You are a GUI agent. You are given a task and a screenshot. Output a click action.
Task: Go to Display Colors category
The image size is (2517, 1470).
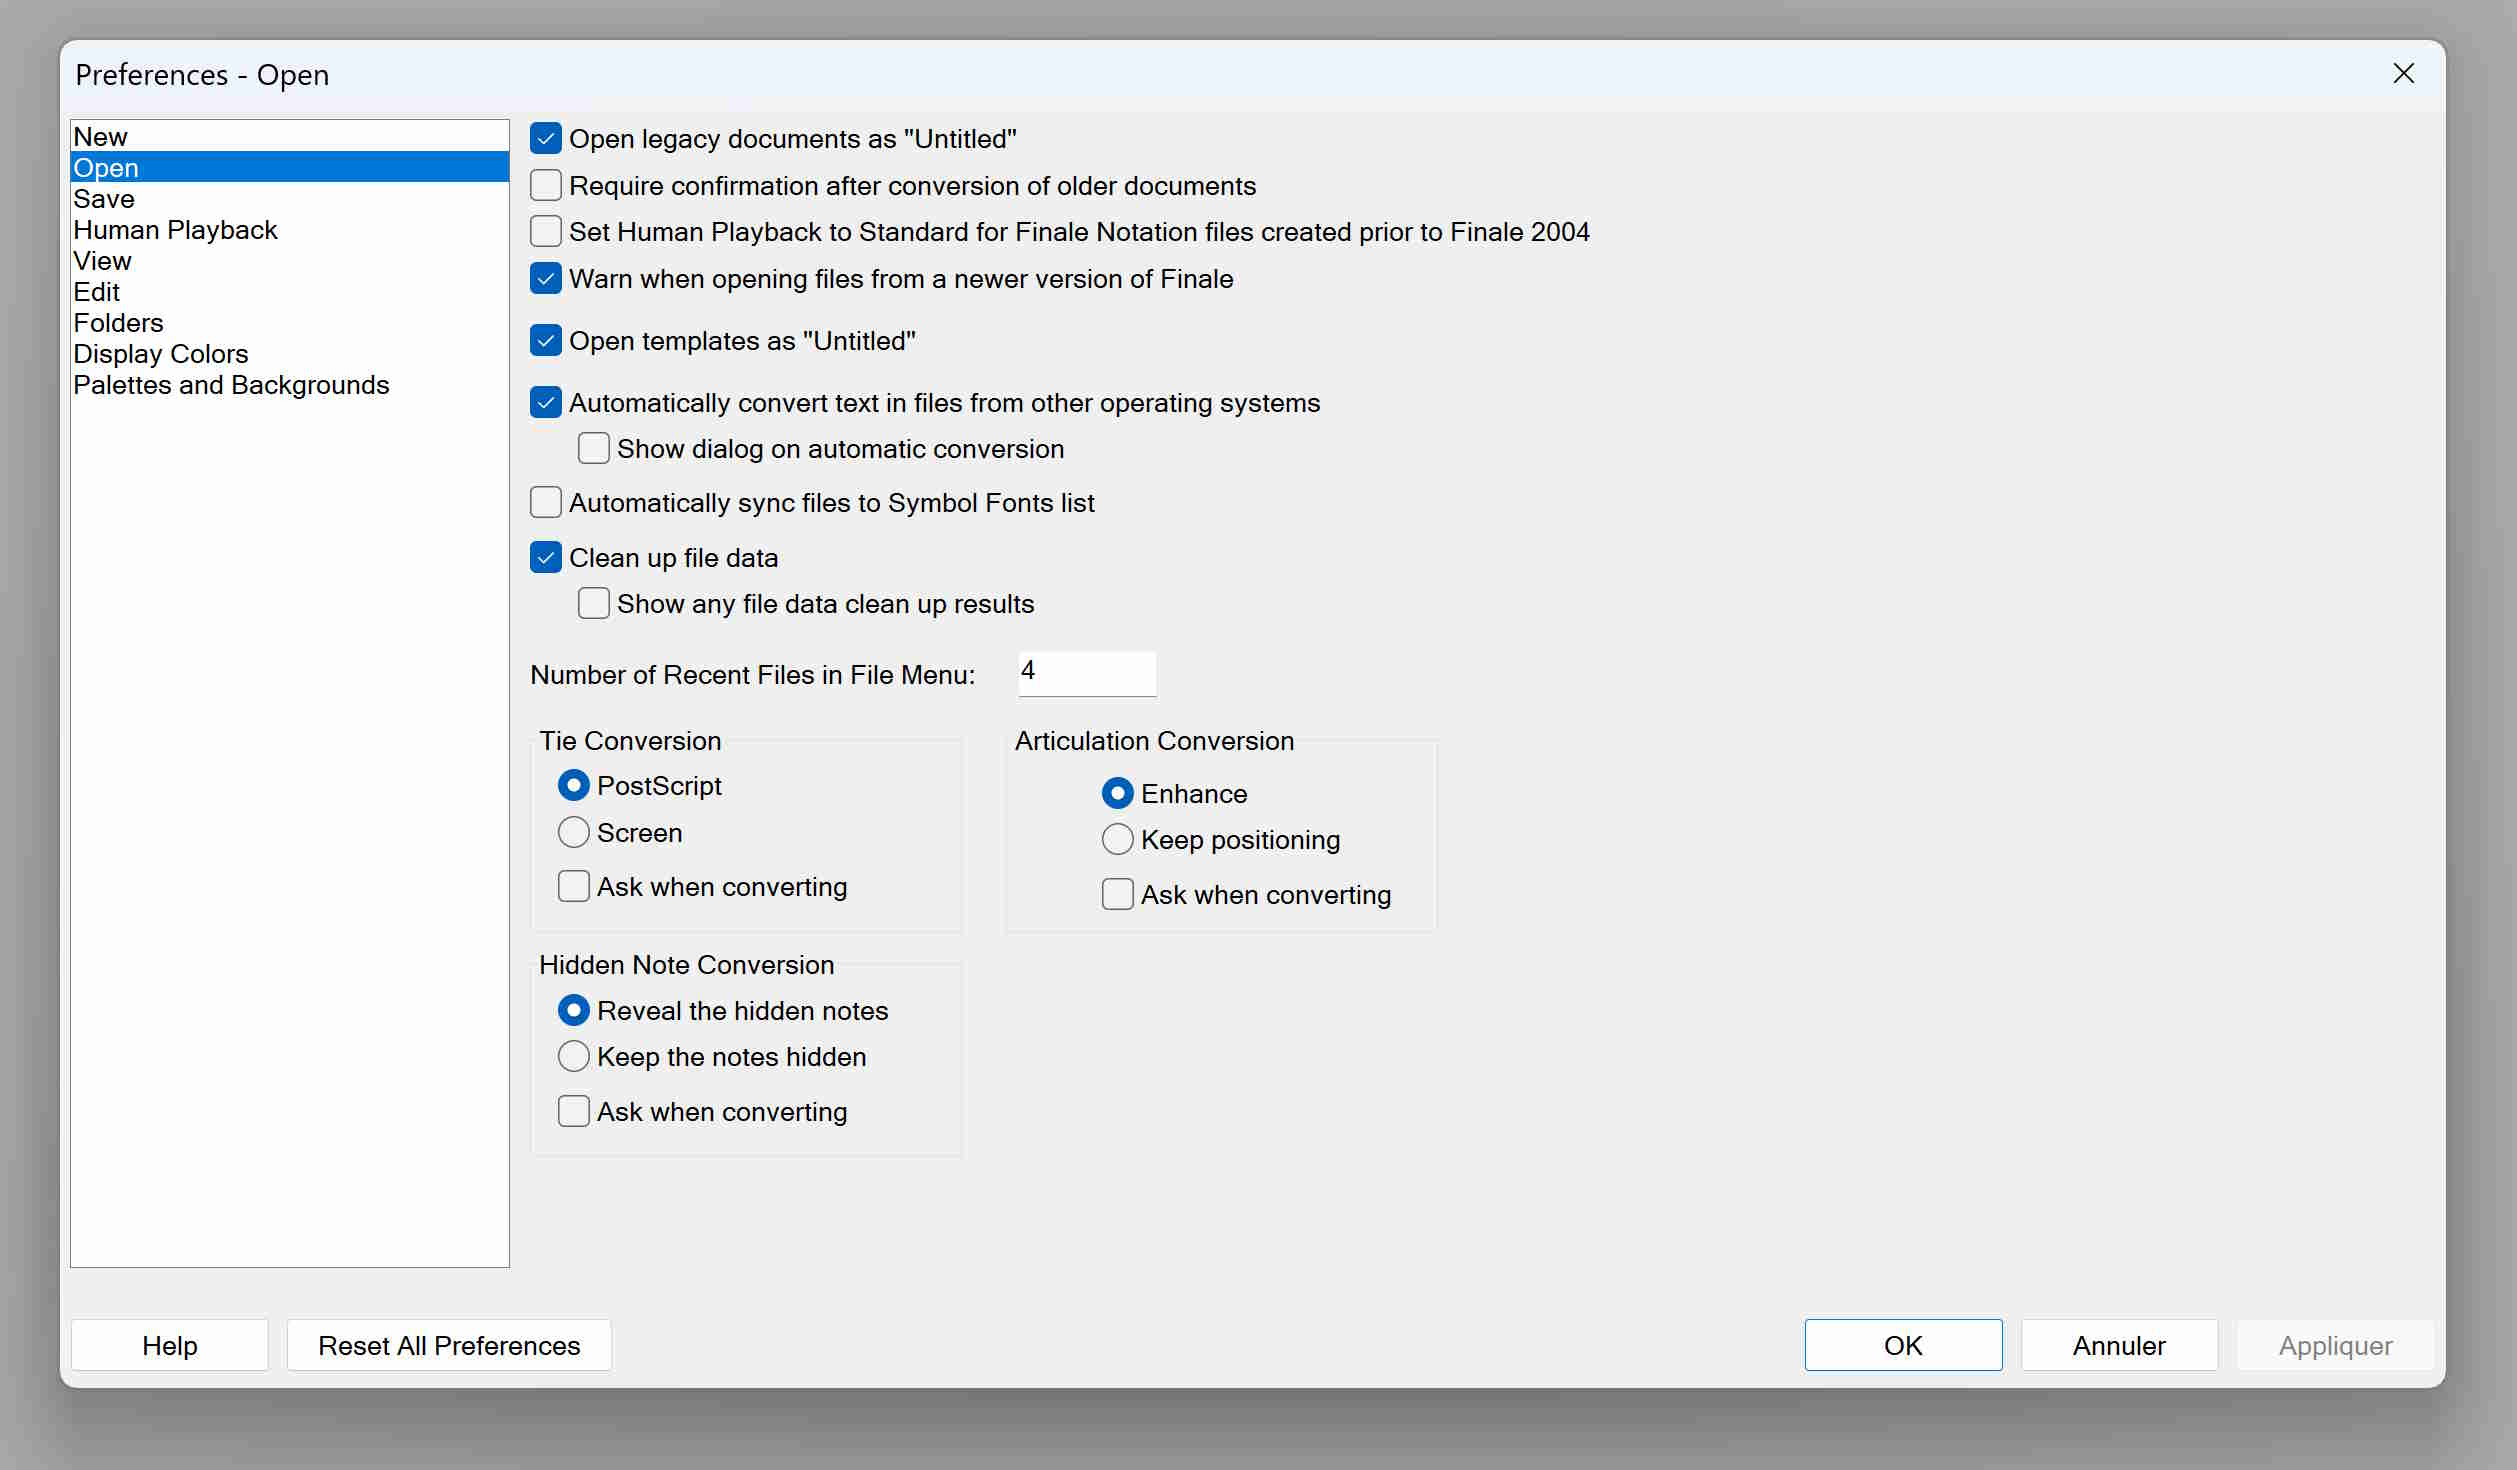click(x=161, y=354)
